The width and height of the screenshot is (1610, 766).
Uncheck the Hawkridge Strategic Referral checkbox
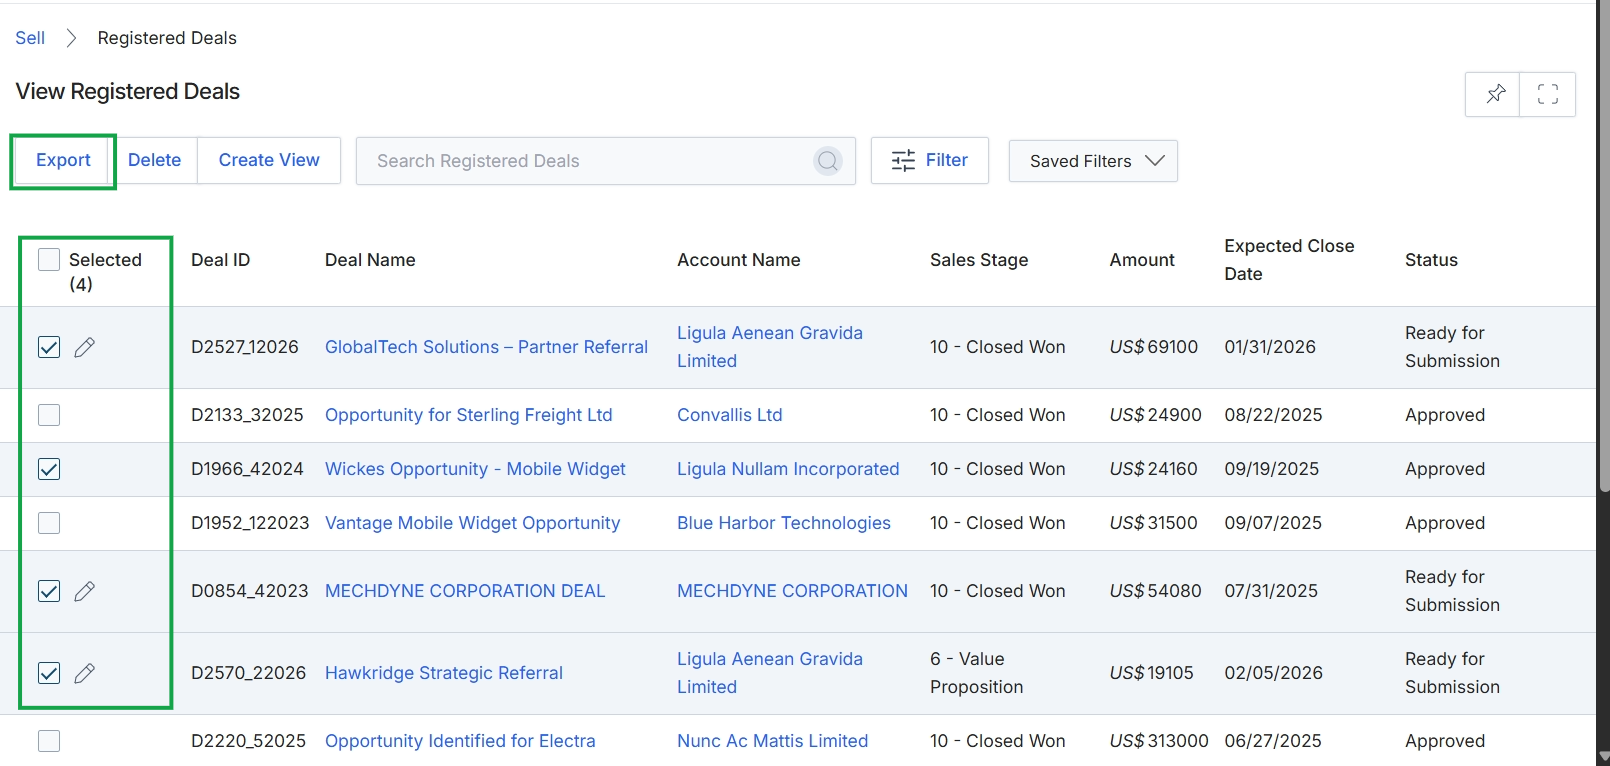(49, 673)
